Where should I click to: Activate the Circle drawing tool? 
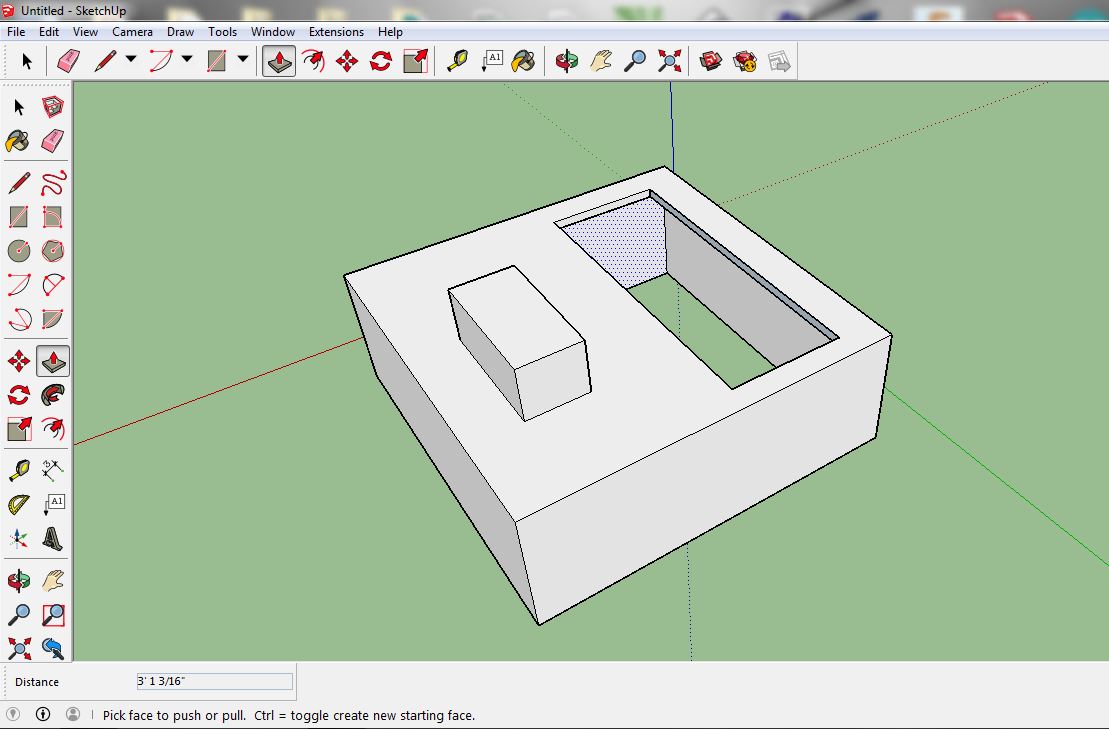[x=19, y=251]
